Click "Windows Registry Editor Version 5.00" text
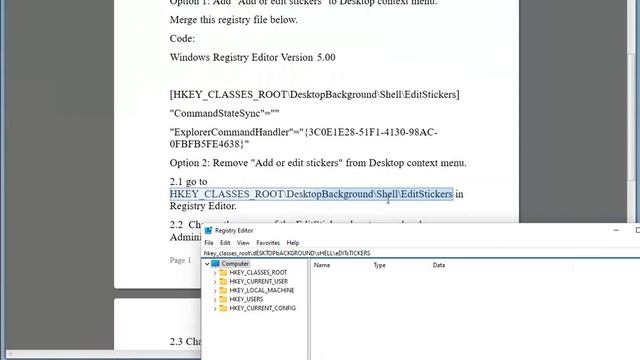The height and width of the screenshot is (360, 640). click(253, 57)
